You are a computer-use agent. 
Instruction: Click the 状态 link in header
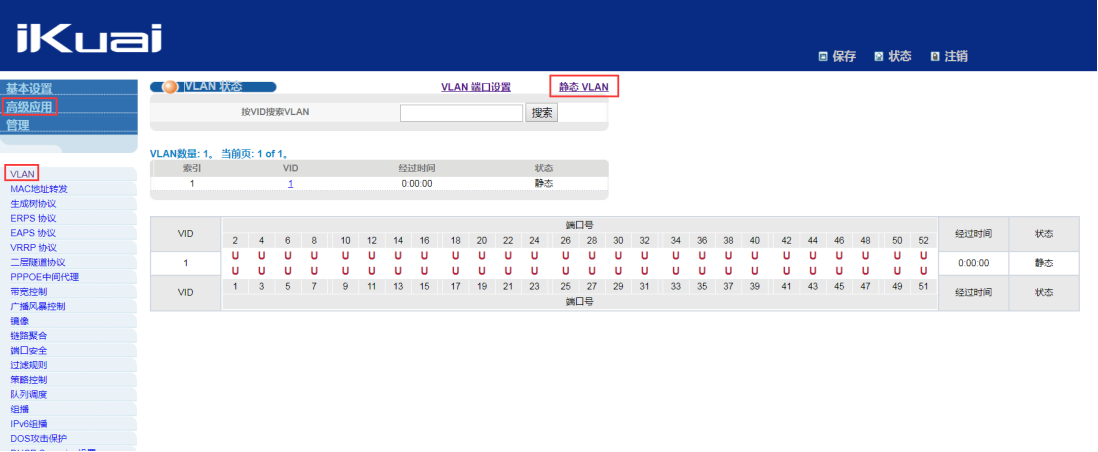pos(900,57)
